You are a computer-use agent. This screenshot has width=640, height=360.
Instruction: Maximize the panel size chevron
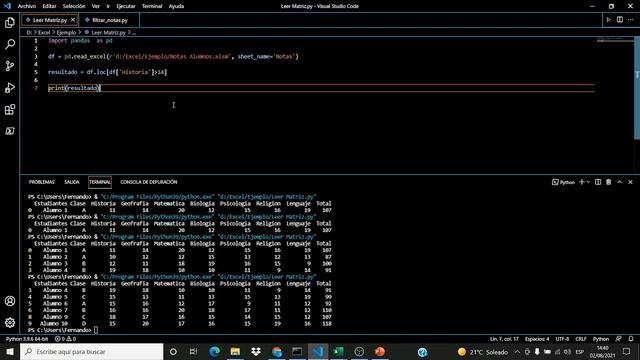[x=620, y=182]
